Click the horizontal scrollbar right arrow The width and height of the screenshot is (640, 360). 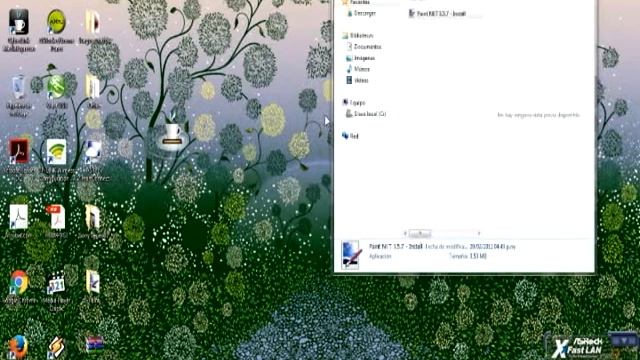(479, 233)
